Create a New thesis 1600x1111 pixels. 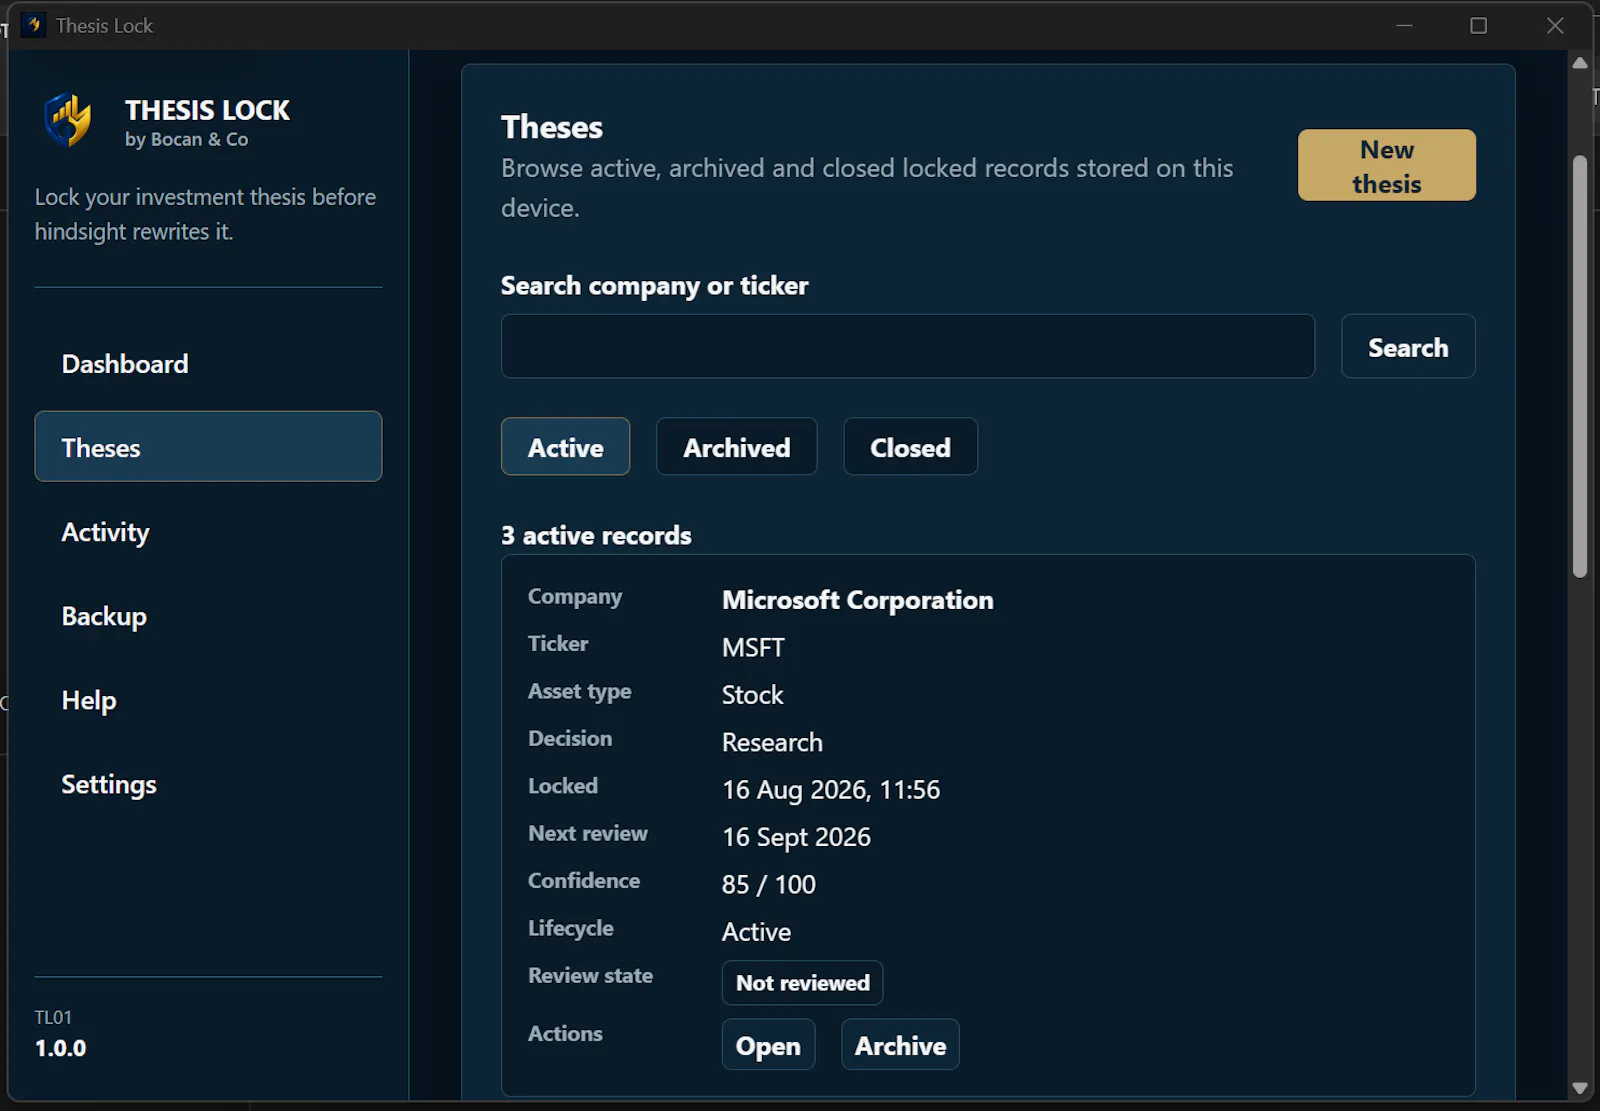pos(1386,165)
